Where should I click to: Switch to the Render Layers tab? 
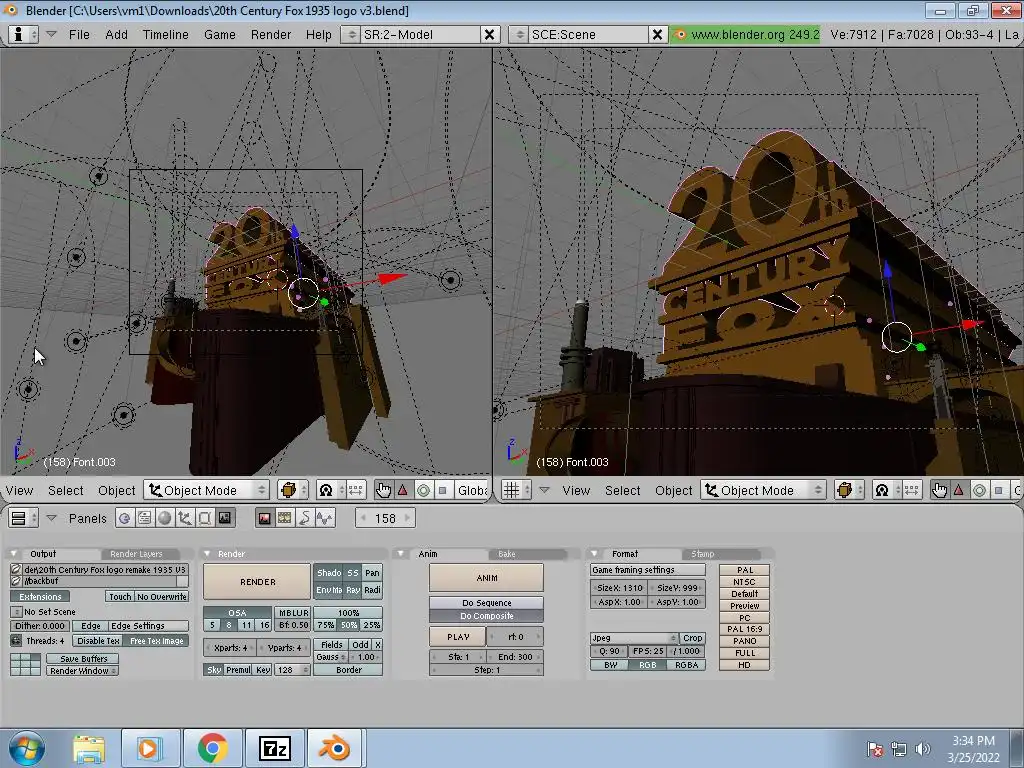coord(136,554)
